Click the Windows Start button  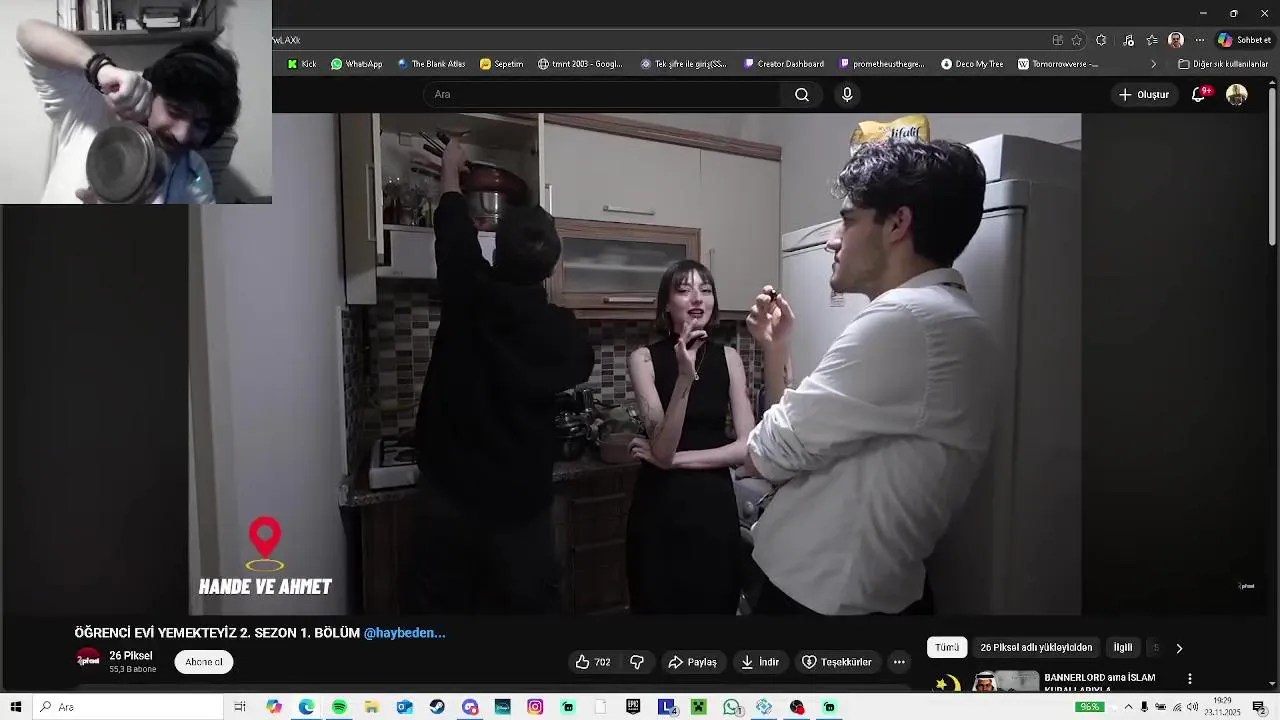[16, 707]
